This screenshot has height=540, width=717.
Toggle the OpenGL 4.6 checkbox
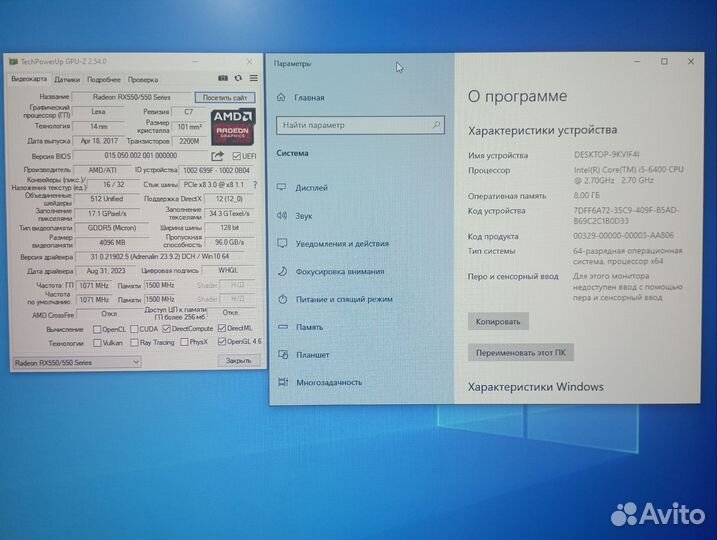[x=222, y=342]
